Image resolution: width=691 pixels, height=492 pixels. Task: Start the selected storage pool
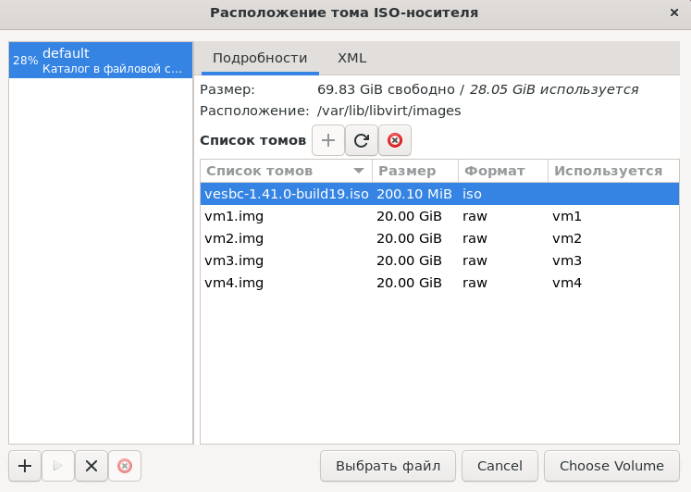(58, 465)
